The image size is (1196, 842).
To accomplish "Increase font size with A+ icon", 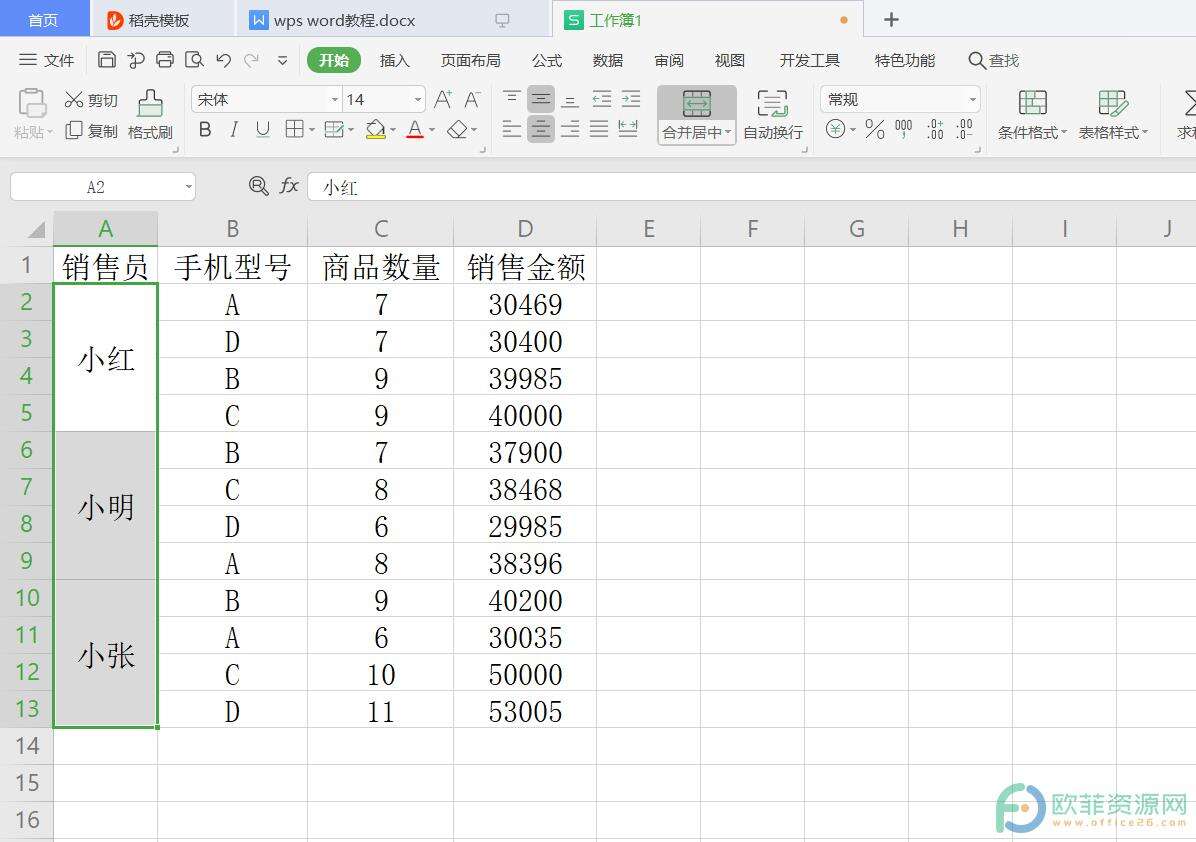I will [443, 99].
